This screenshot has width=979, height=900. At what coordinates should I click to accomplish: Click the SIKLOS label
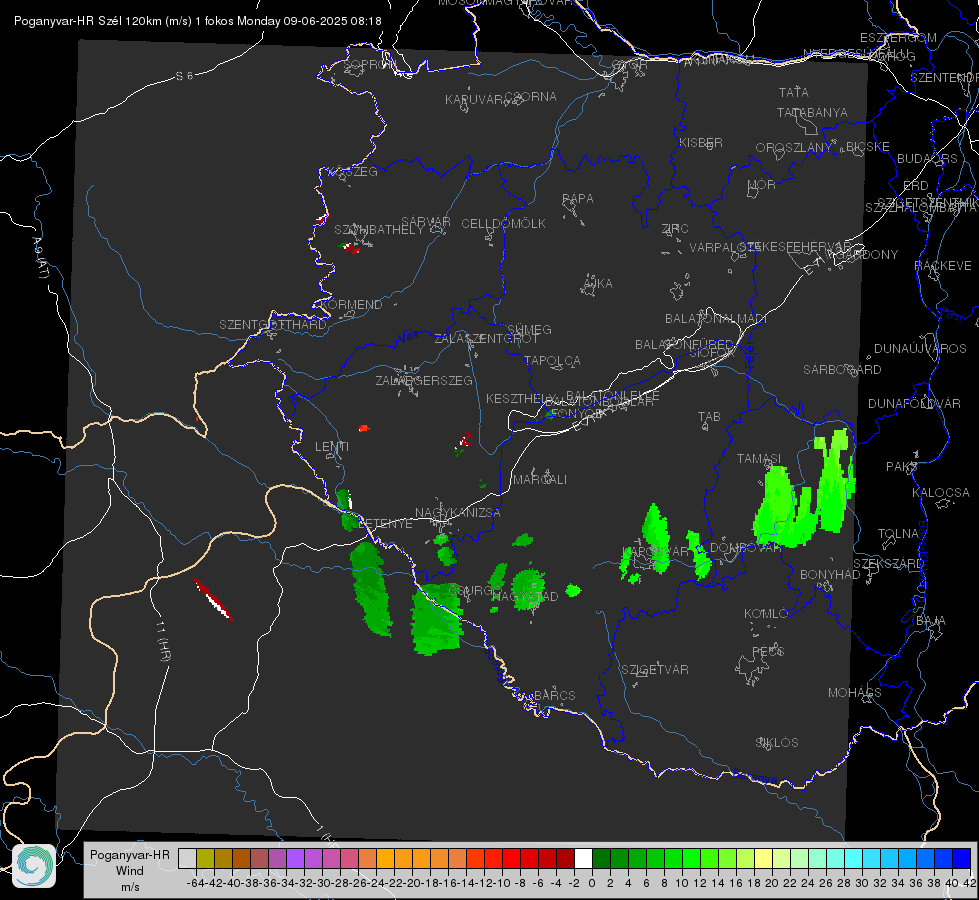coord(777,743)
